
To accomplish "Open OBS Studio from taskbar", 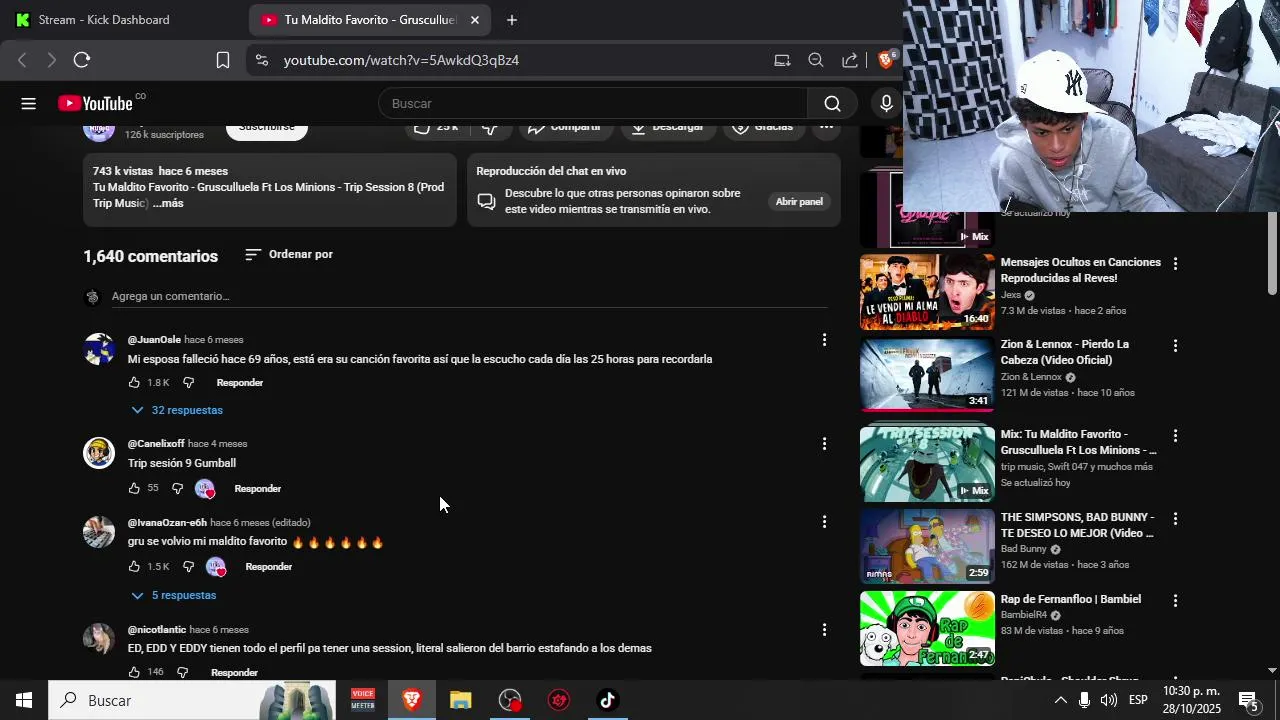I will click(x=510, y=700).
